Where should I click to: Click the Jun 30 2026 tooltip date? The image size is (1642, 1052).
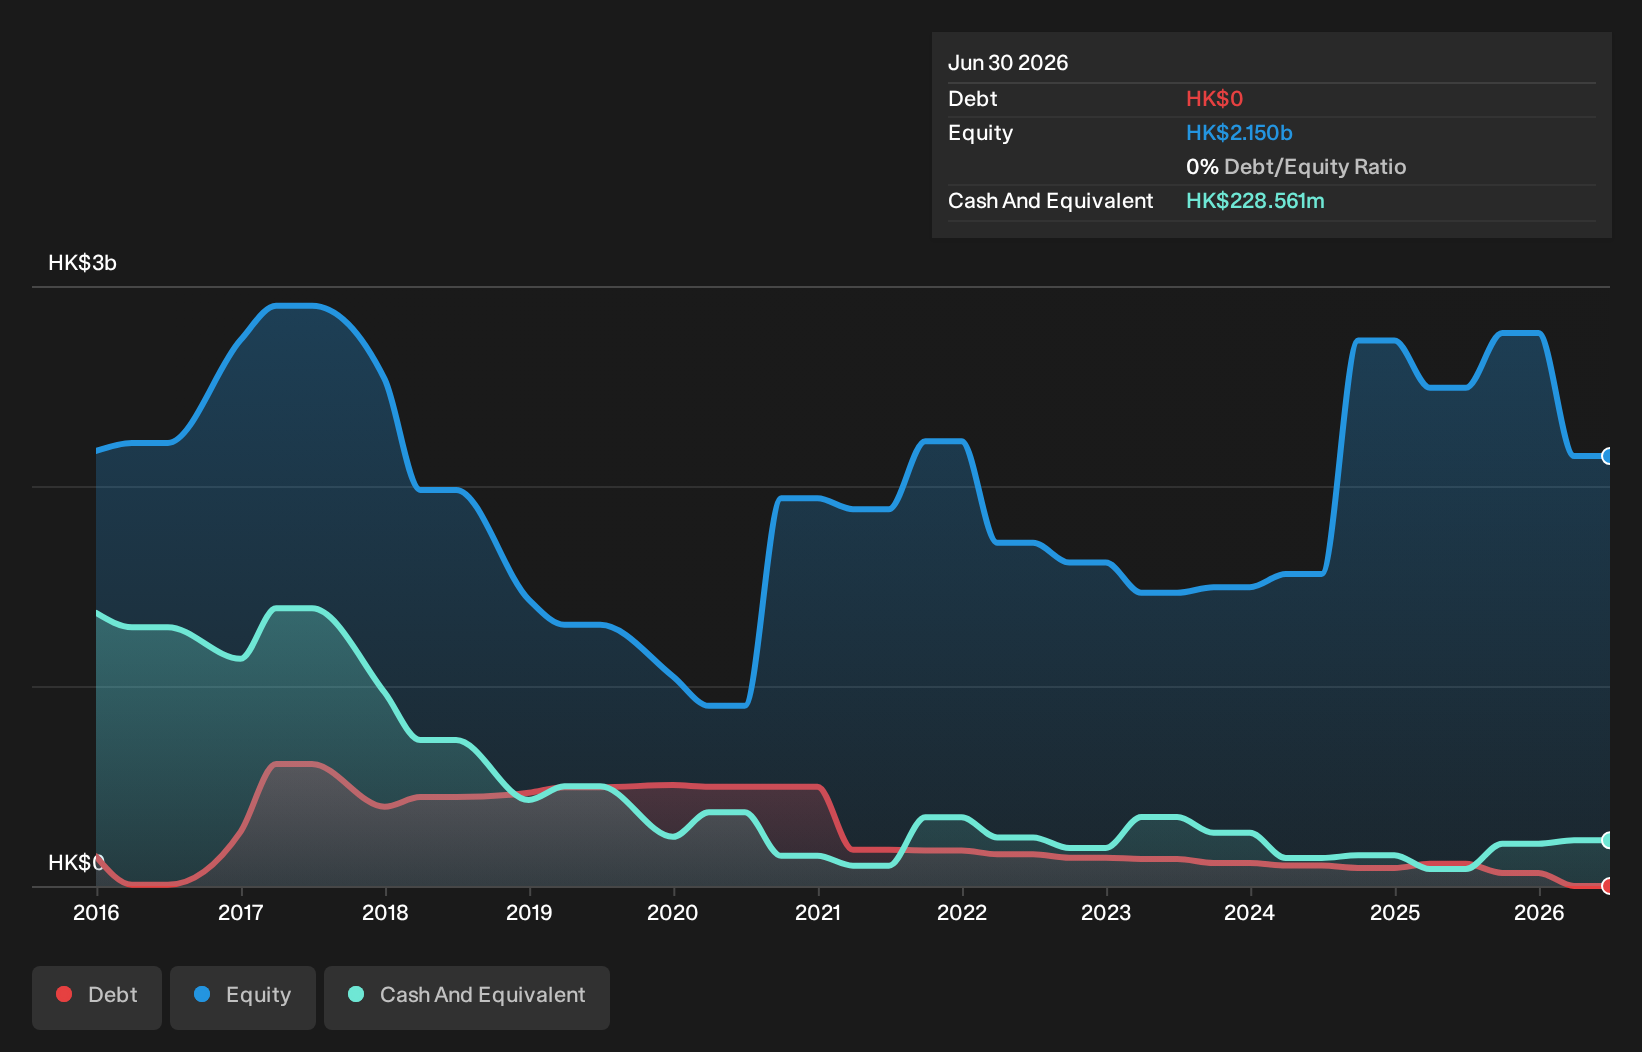(x=1008, y=63)
